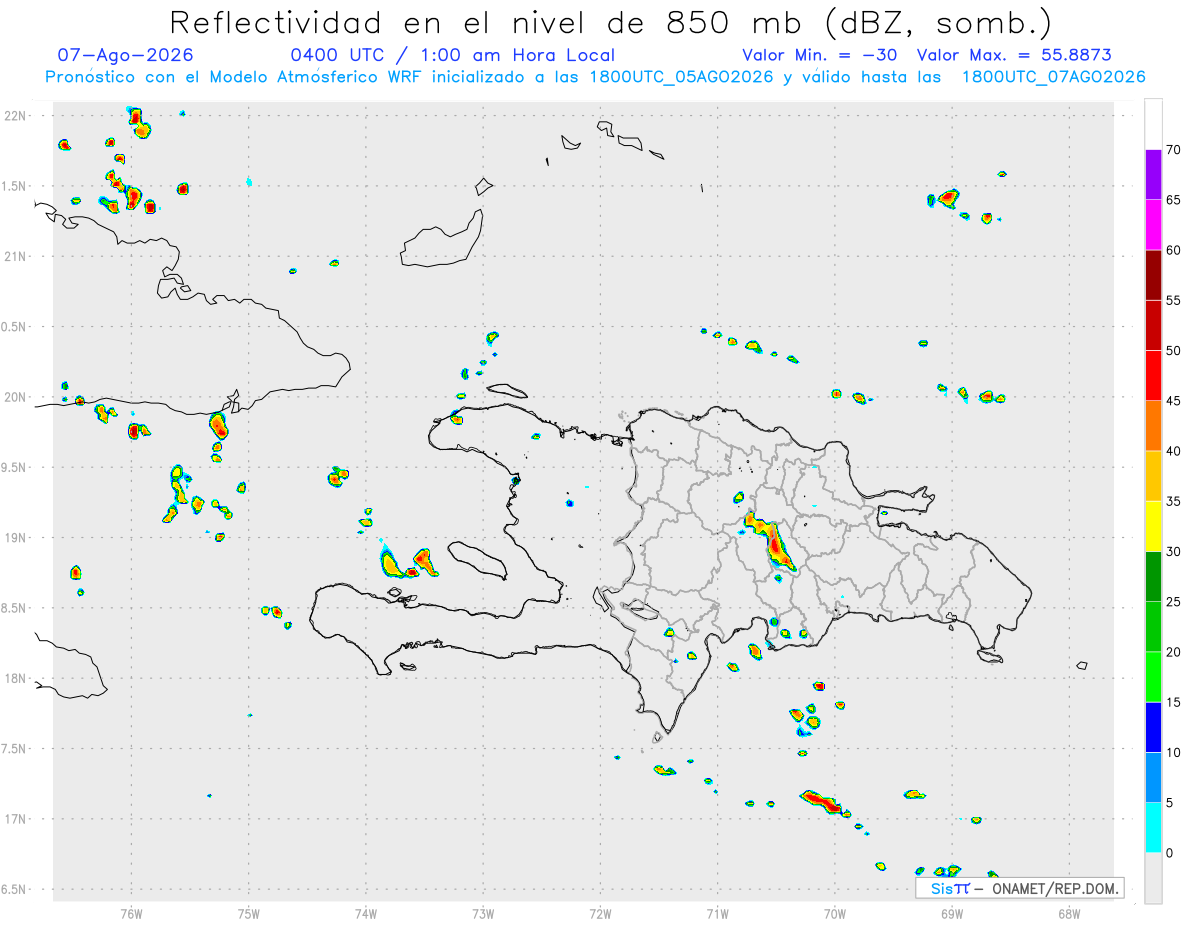Click the latitude axis label '22N'
The height and width of the screenshot is (927, 1200).
[16, 116]
